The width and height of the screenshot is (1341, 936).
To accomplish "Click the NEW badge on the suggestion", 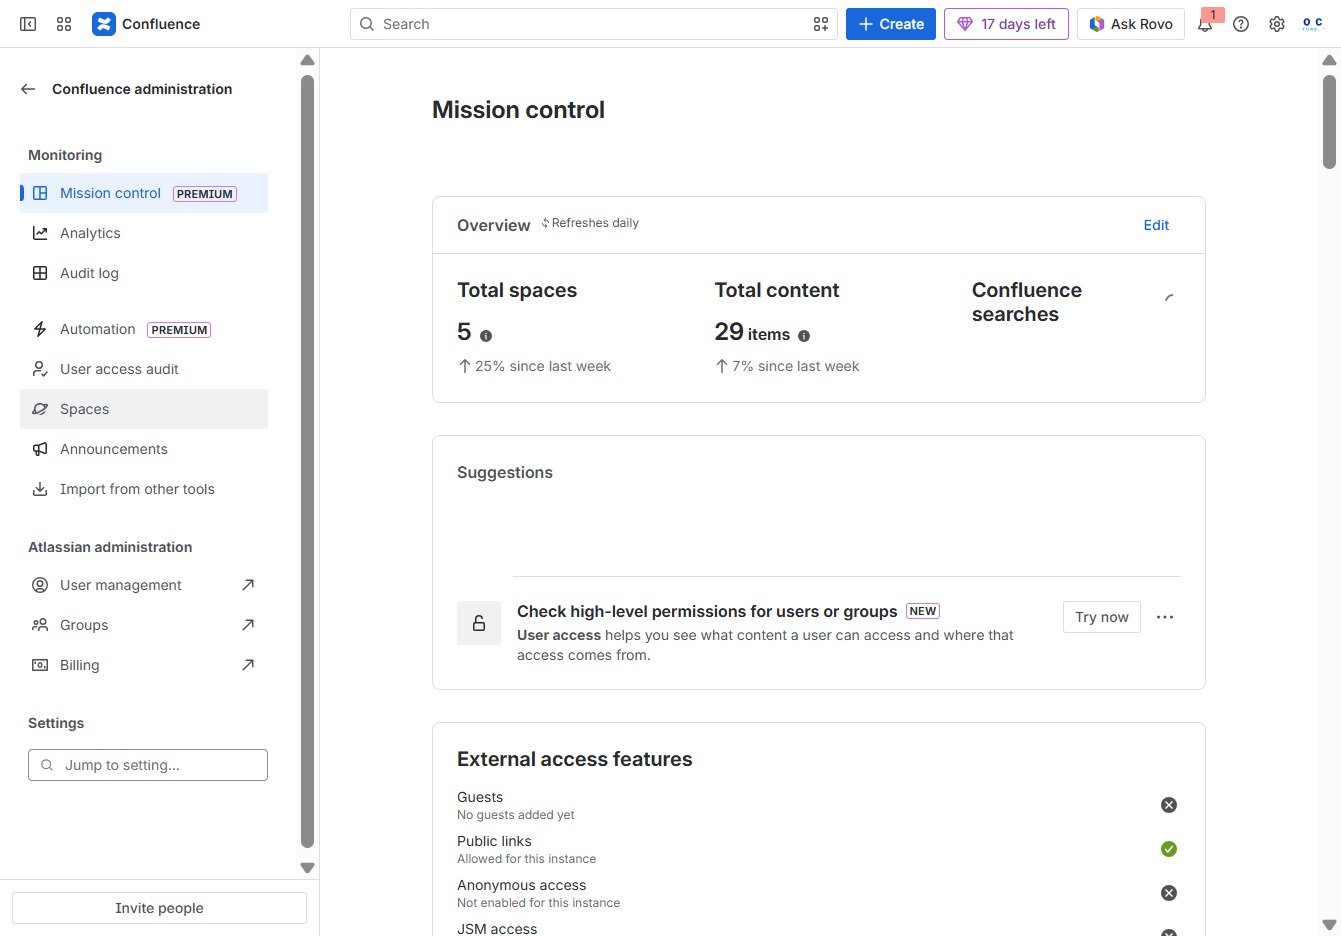I will tap(923, 611).
